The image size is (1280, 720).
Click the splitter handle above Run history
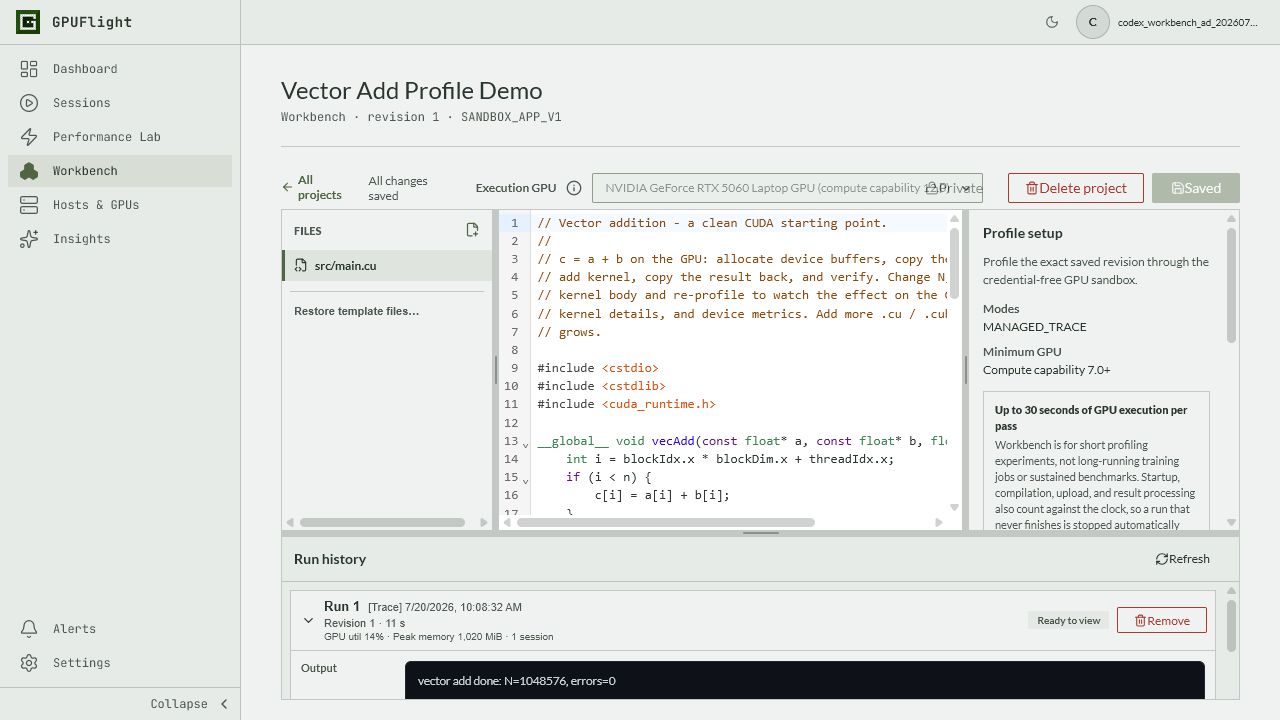point(761,533)
